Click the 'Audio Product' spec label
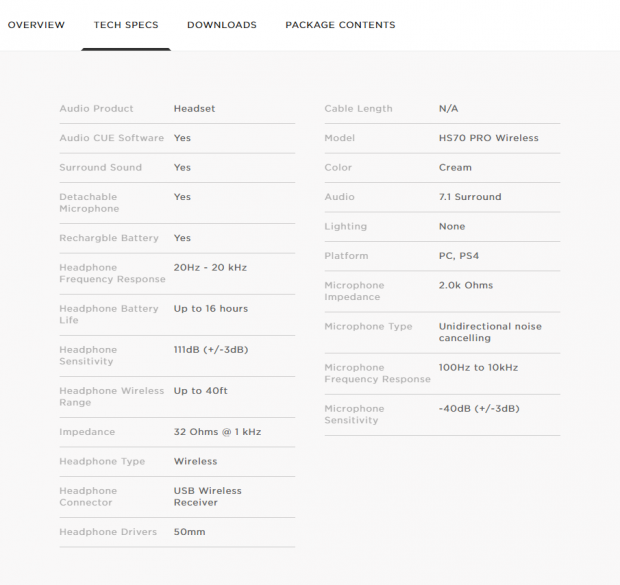620x585 pixels. coord(96,108)
